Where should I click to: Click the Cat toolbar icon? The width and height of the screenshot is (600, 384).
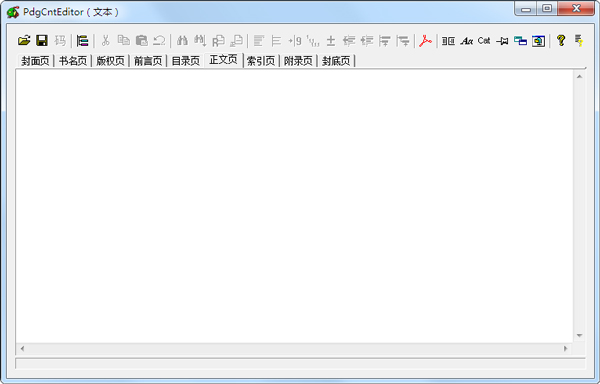(484, 41)
